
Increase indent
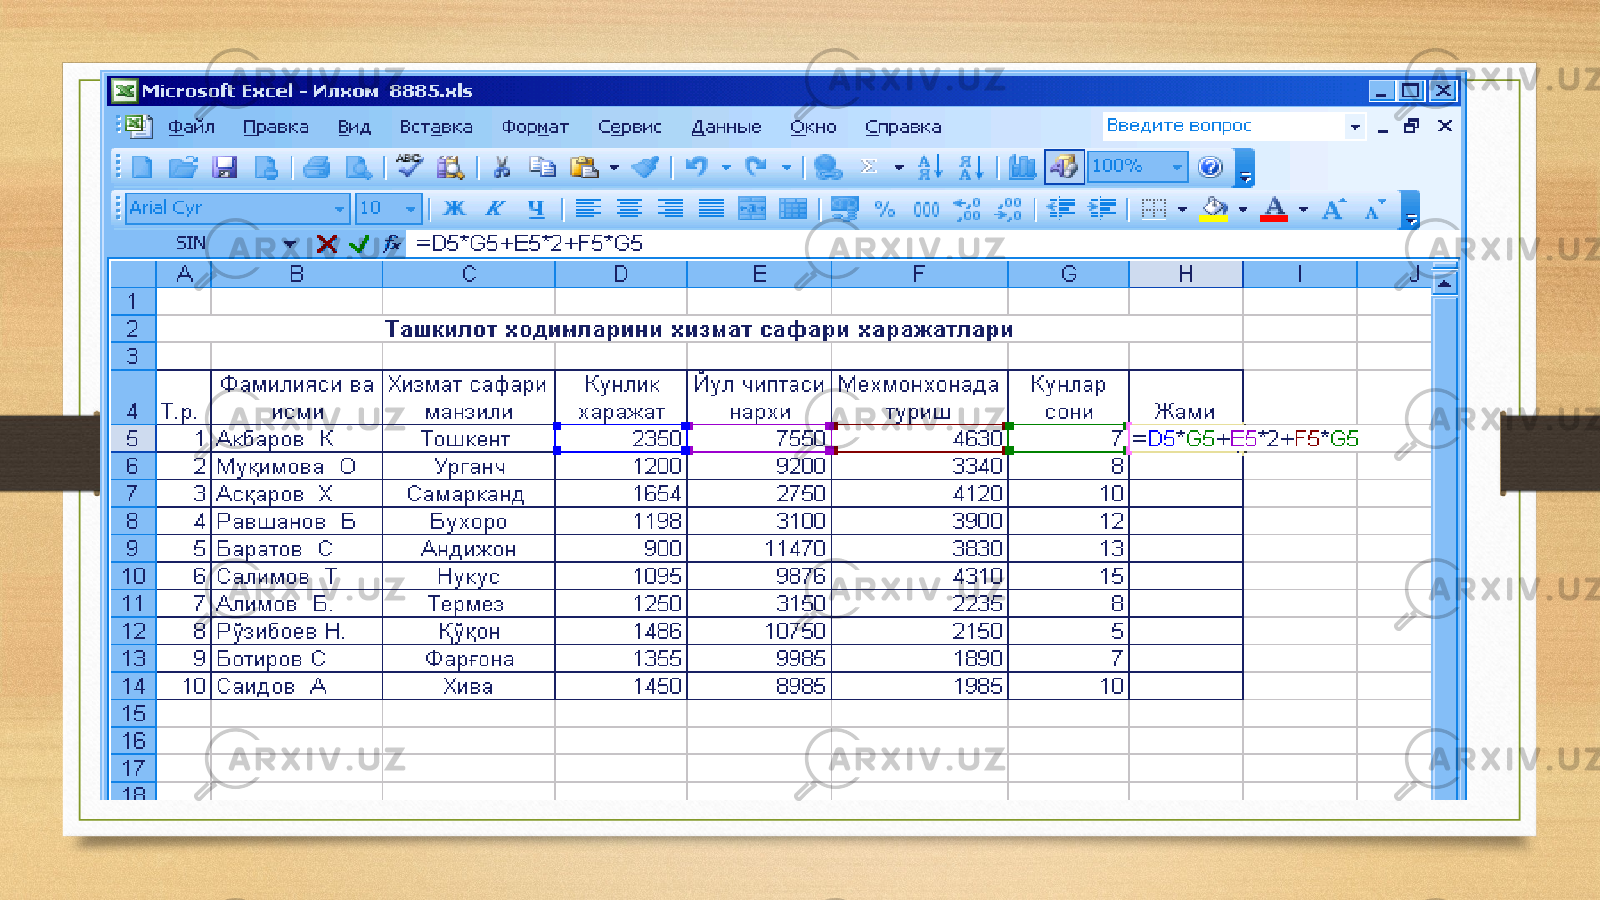click(x=1102, y=209)
